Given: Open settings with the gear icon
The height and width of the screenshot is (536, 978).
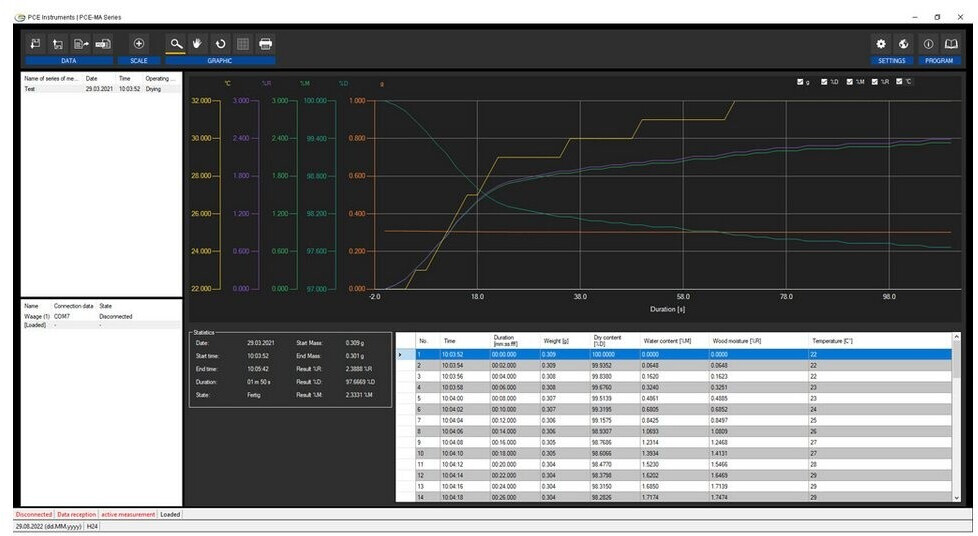Looking at the screenshot, I should pyautogui.click(x=881, y=44).
